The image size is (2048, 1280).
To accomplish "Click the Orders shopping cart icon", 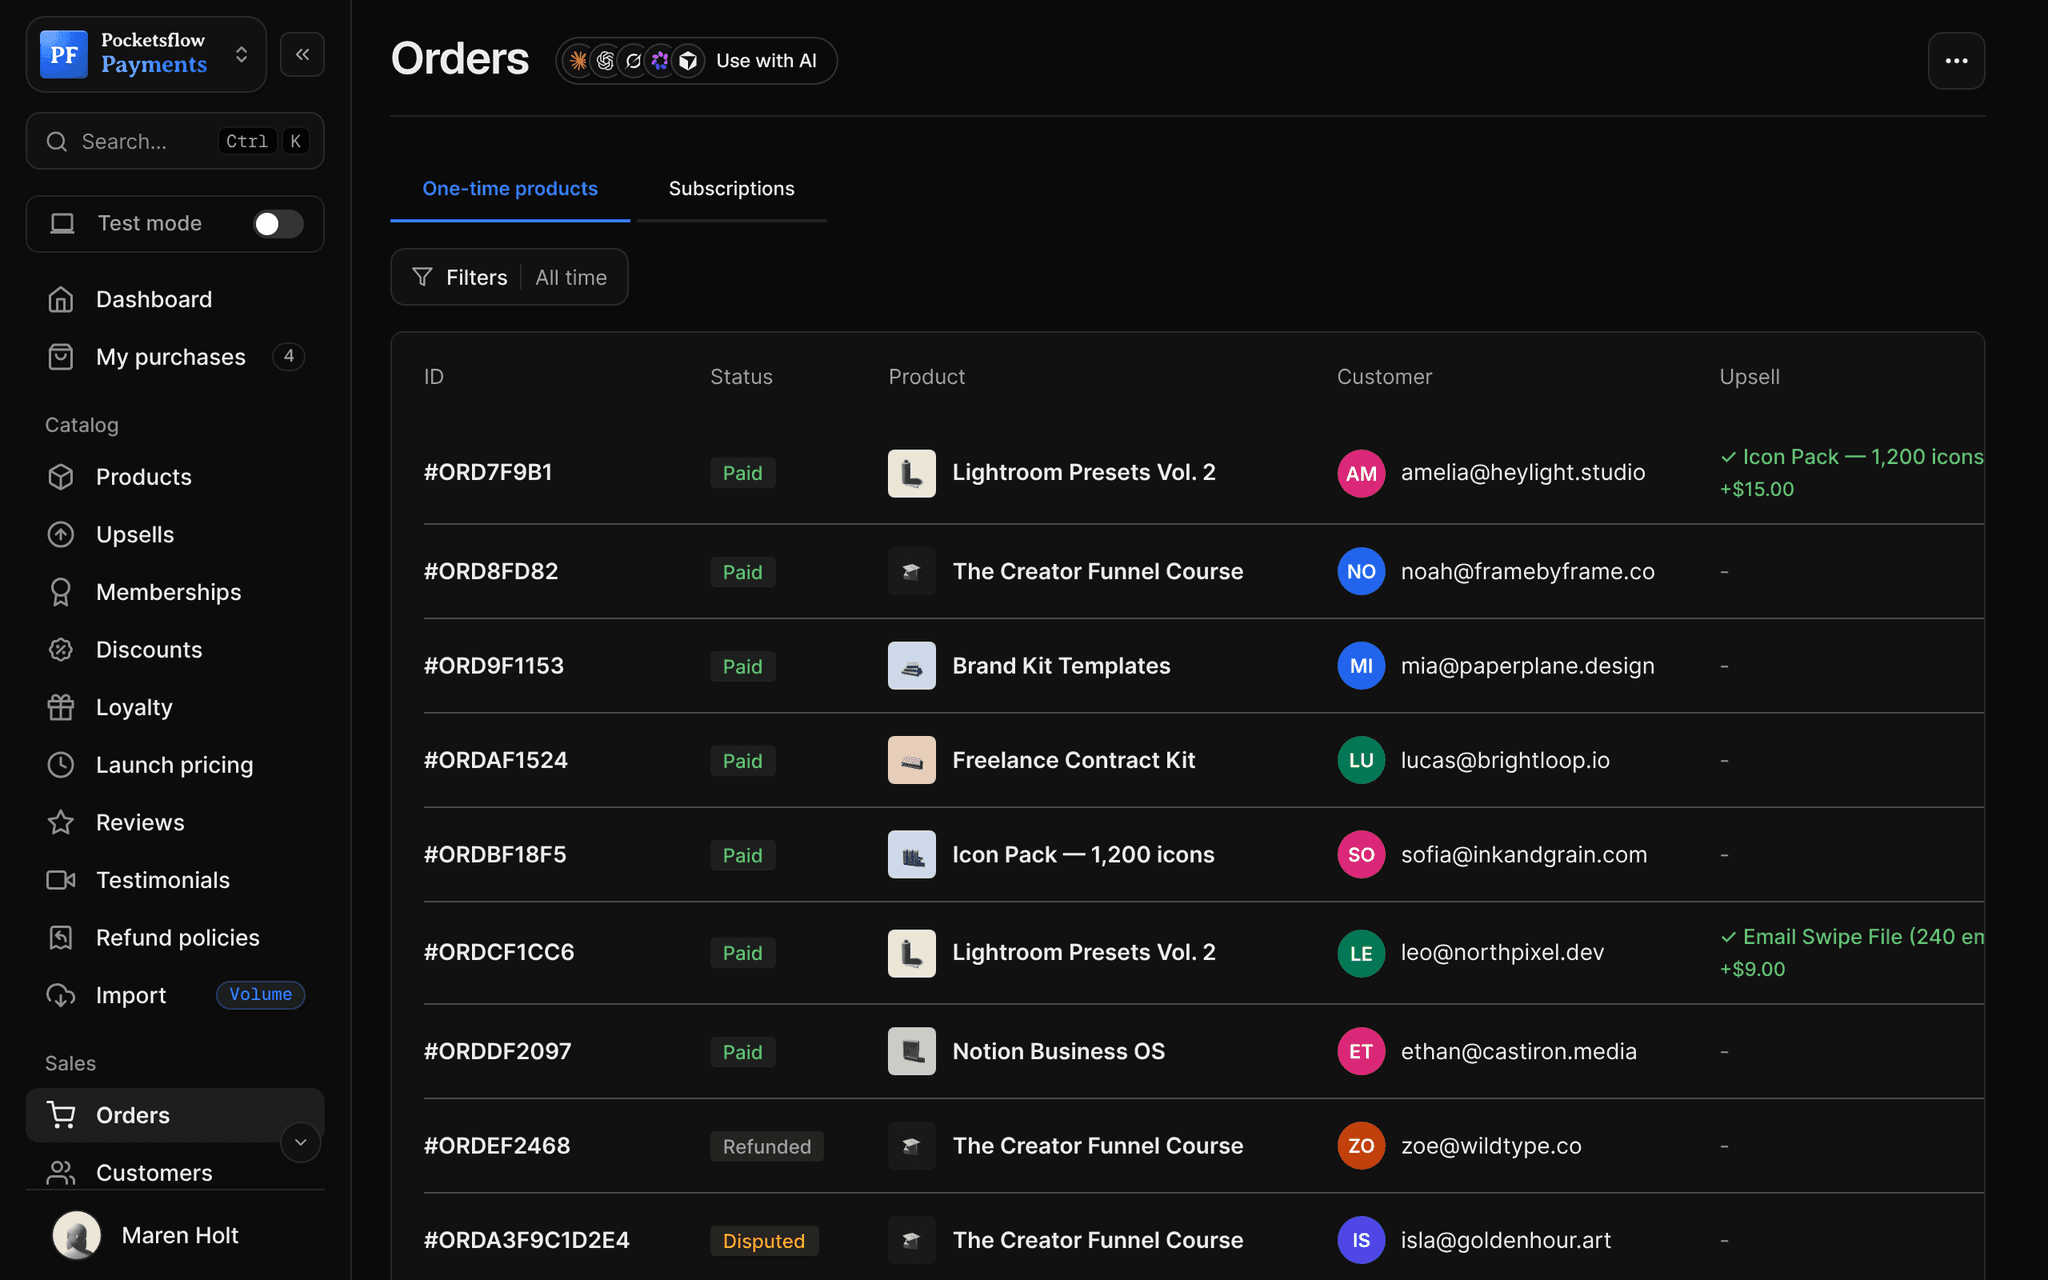I will (x=61, y=1115).
